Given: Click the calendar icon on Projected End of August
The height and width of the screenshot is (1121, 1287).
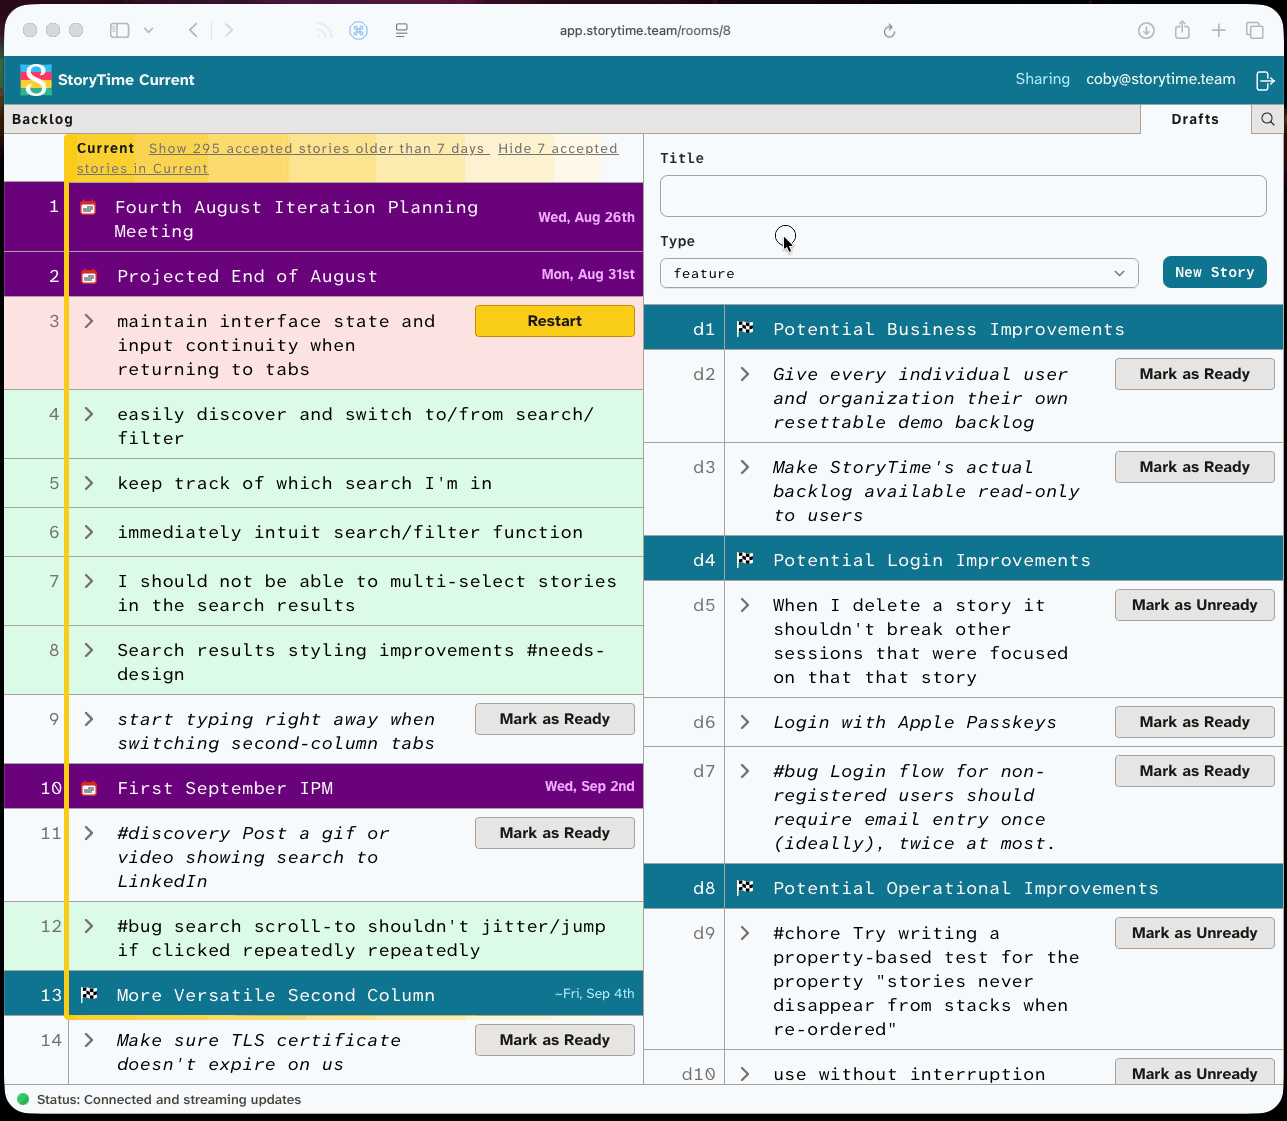Looking at the screenshot, I should [89, 276].
